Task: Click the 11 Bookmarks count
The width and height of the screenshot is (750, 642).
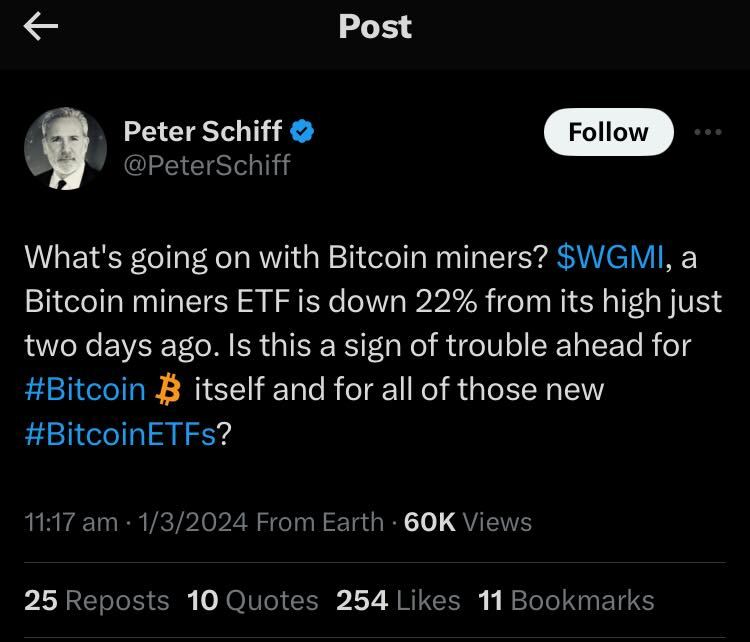Action: pos(566,600)
